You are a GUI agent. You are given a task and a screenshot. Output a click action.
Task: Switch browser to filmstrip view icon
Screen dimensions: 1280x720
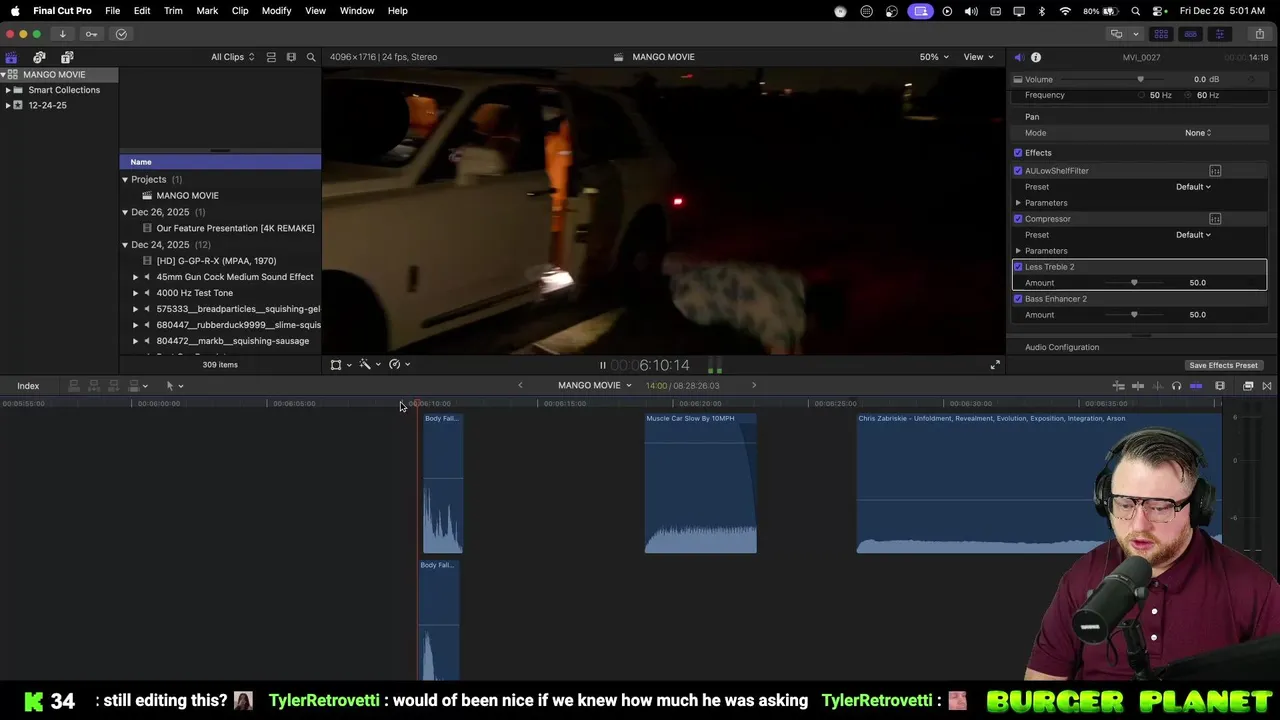click(291, 57)
